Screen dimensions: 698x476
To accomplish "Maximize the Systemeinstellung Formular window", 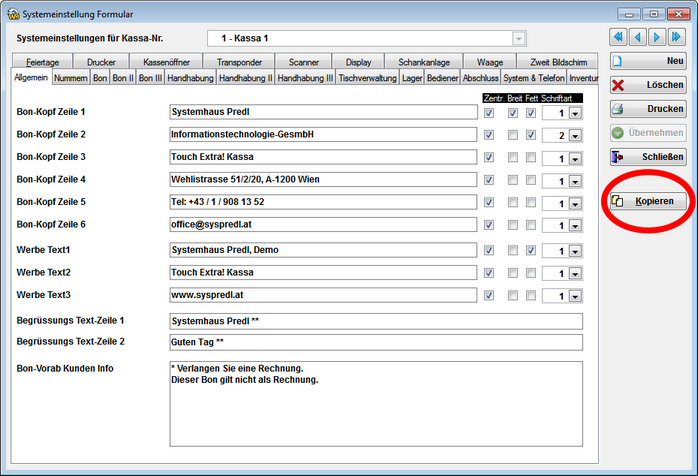I will point(653,14).
